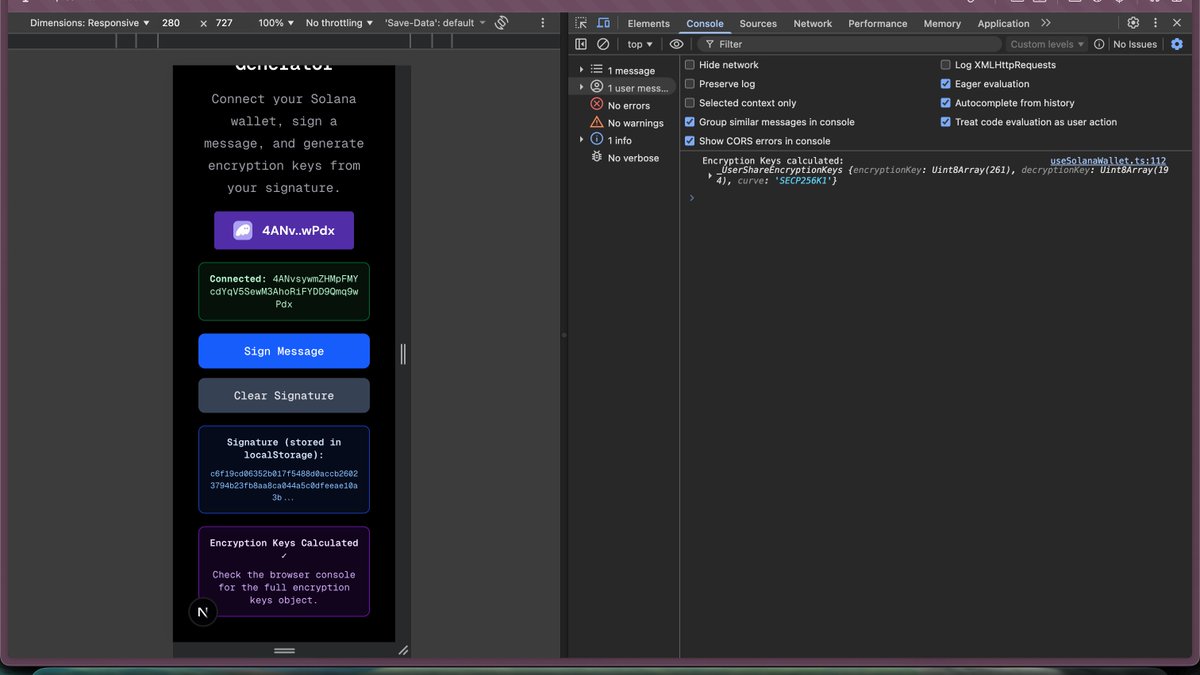This screenshot has width=1200, height=675.
Task: Click the rotate screen orientation icon
Action: click(x=502, y=22)
